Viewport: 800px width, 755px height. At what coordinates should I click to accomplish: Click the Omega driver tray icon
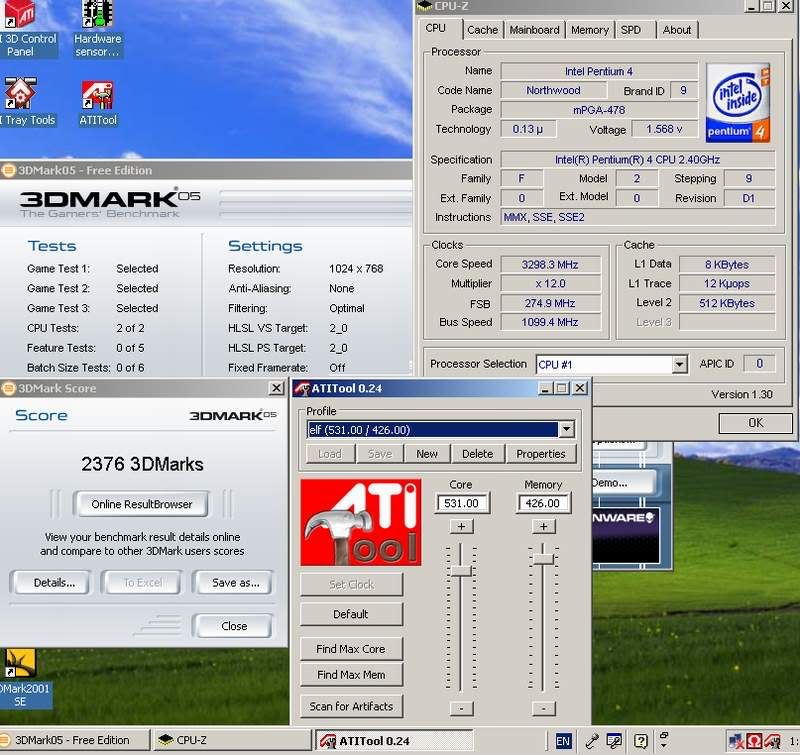753,740
